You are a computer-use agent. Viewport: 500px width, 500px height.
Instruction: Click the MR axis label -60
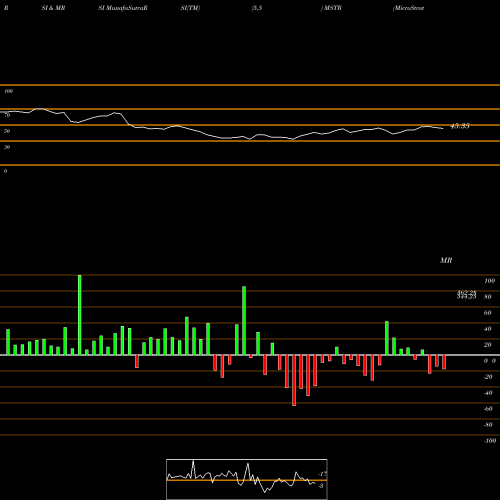pyautogui.click(x=488, y=409)
